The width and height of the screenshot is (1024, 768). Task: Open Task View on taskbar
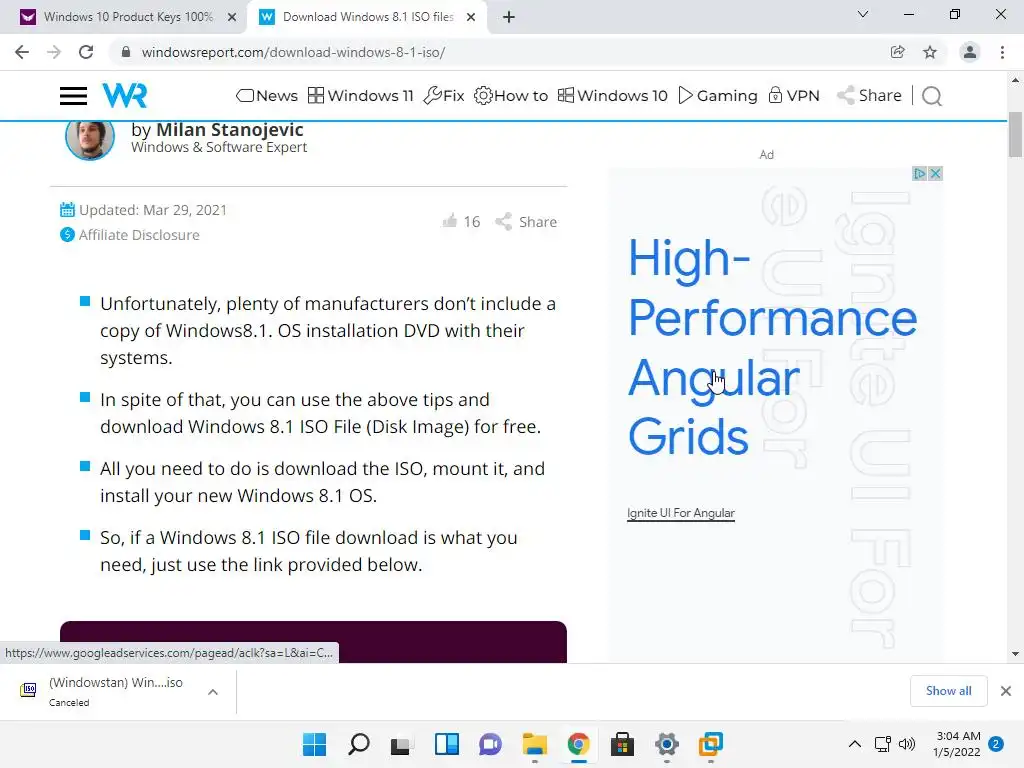coord(402,744)
